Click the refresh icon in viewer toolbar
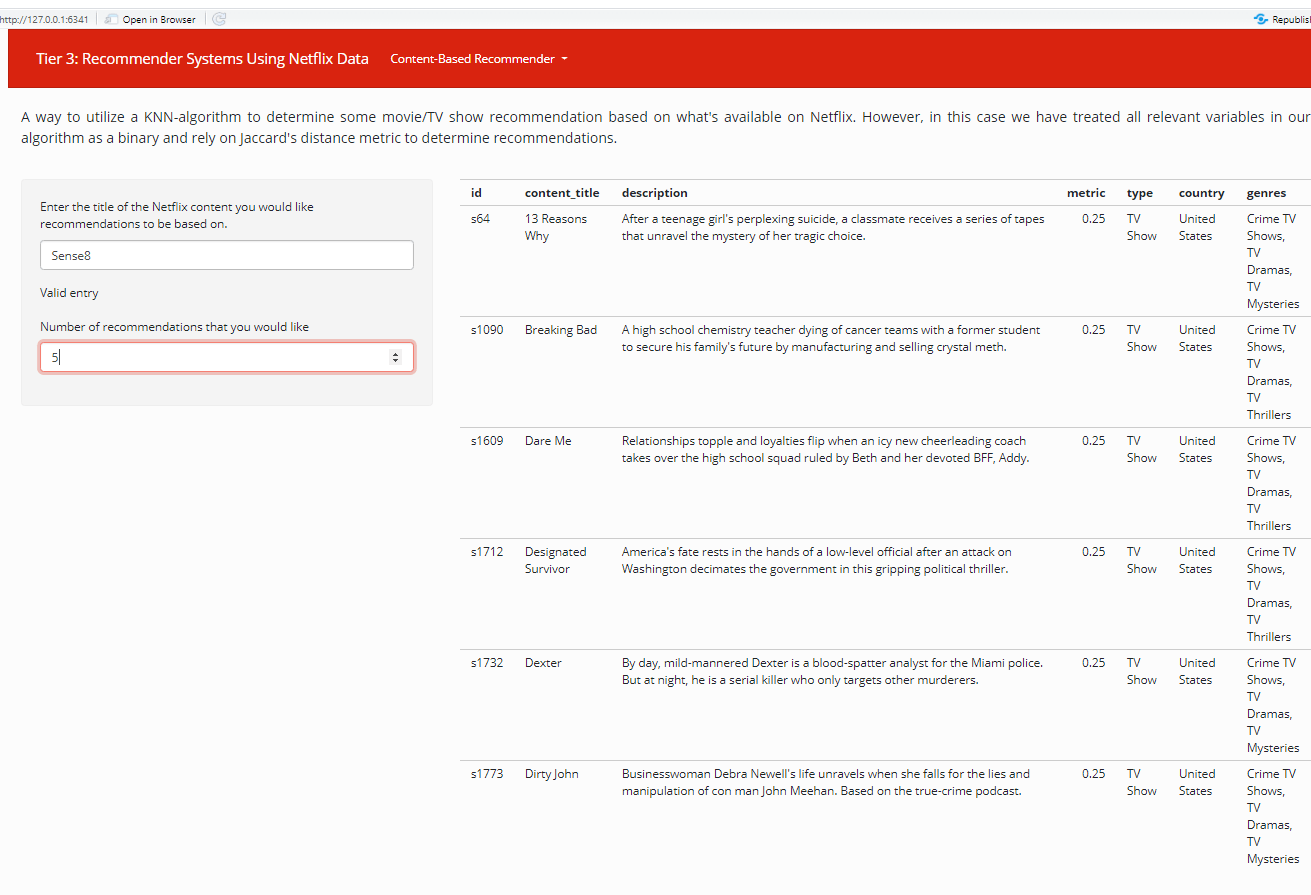The height and width of the screenshot is (895, 1311). point(219,19)
